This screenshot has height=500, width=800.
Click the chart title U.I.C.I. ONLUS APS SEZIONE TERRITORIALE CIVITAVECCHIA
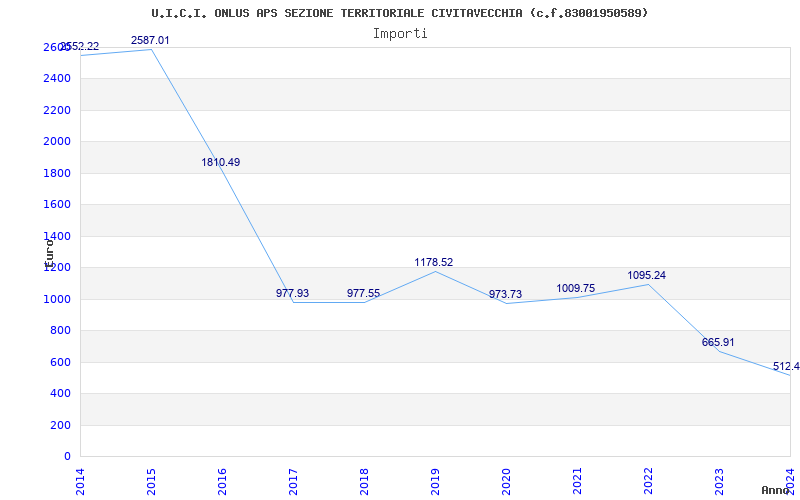(399, 13)
